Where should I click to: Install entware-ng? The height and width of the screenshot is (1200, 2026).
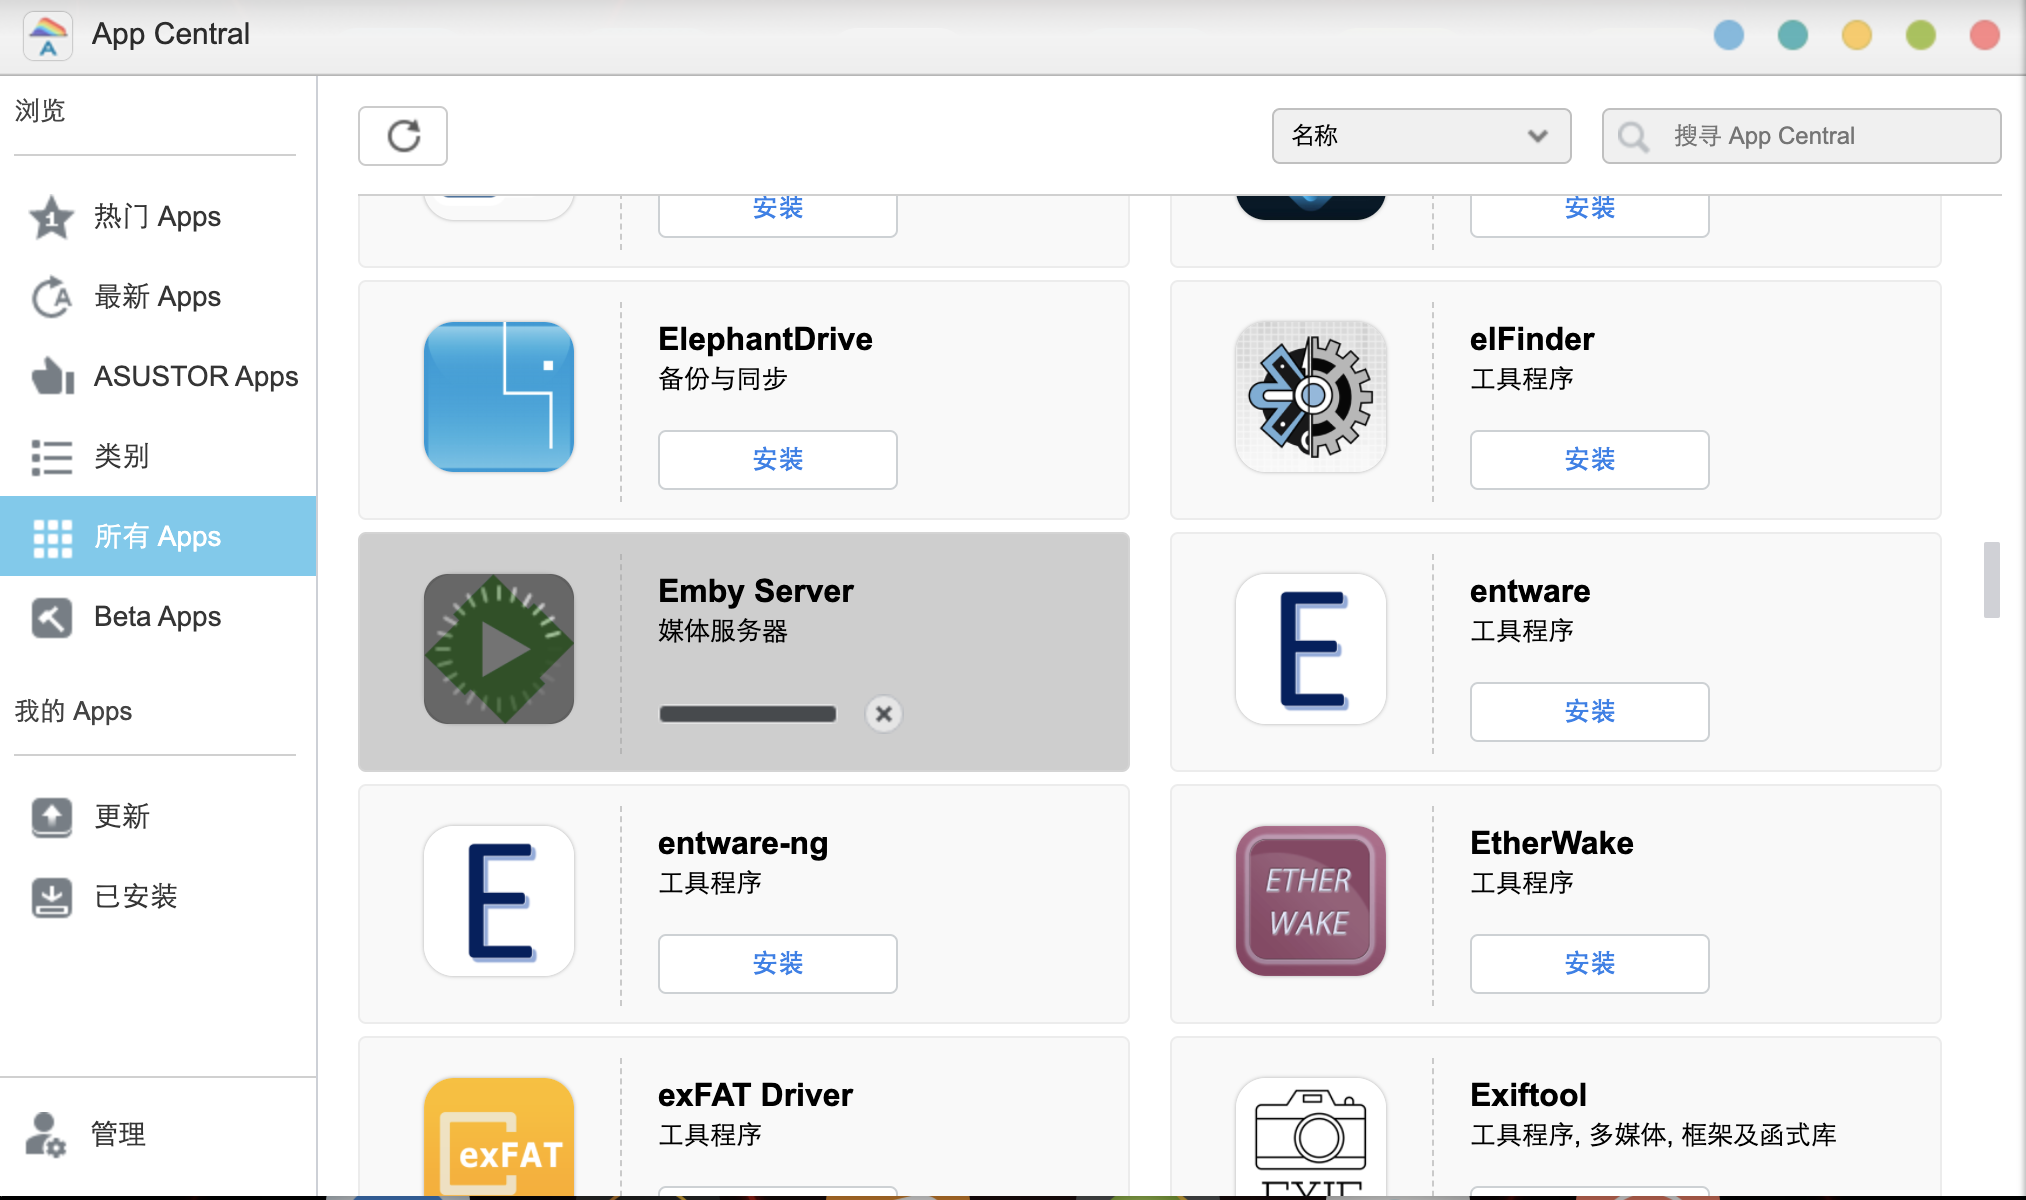tap(778, 964)
